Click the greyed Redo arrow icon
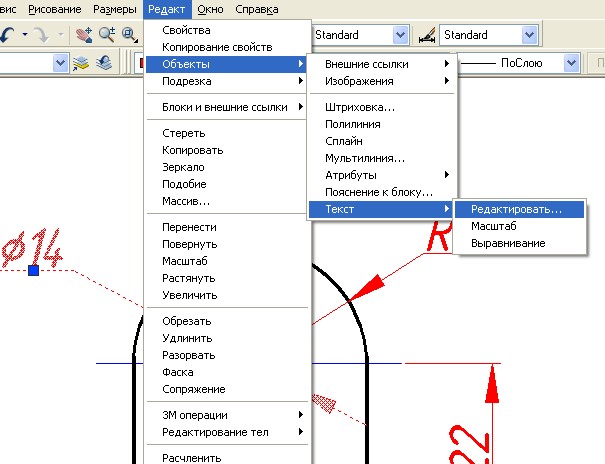 41,35
